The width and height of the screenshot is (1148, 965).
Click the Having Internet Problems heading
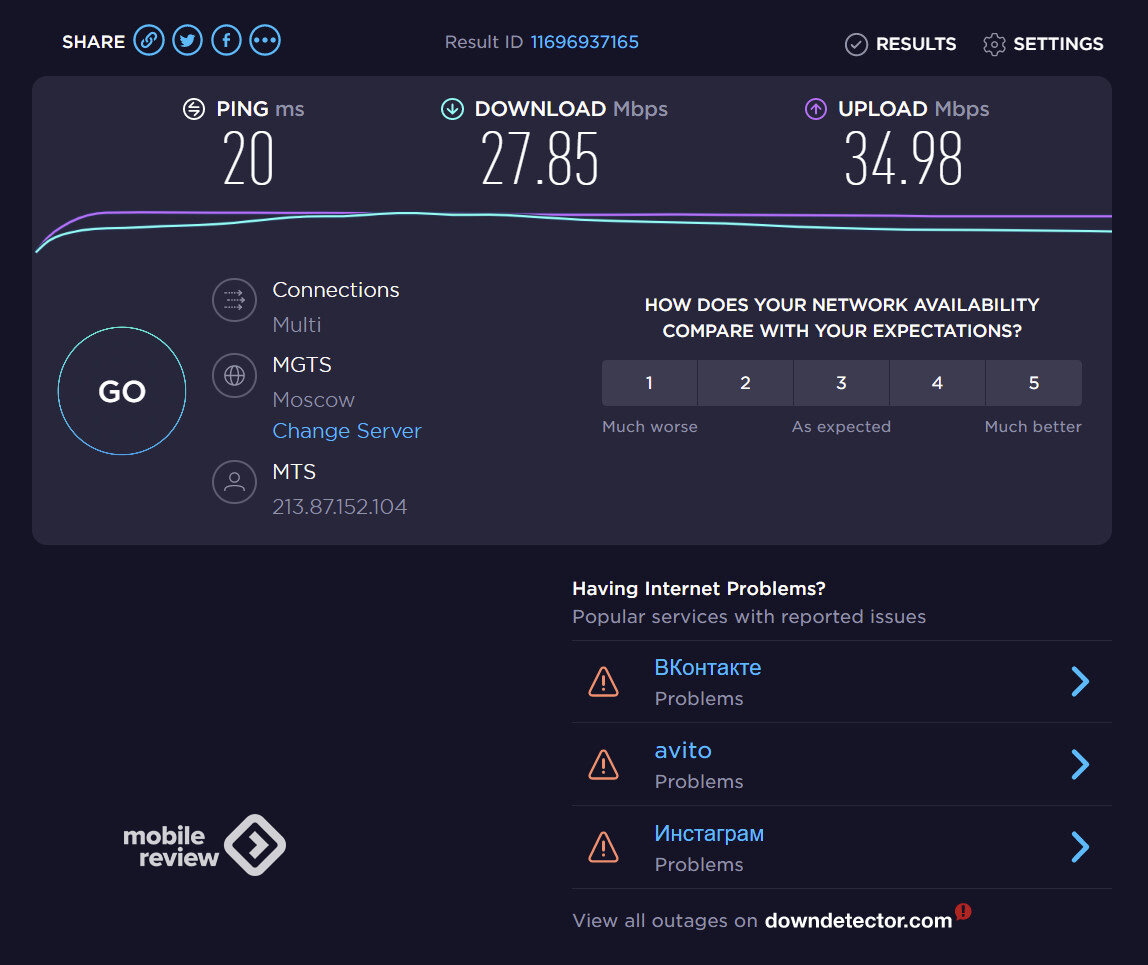pos(698,589)
